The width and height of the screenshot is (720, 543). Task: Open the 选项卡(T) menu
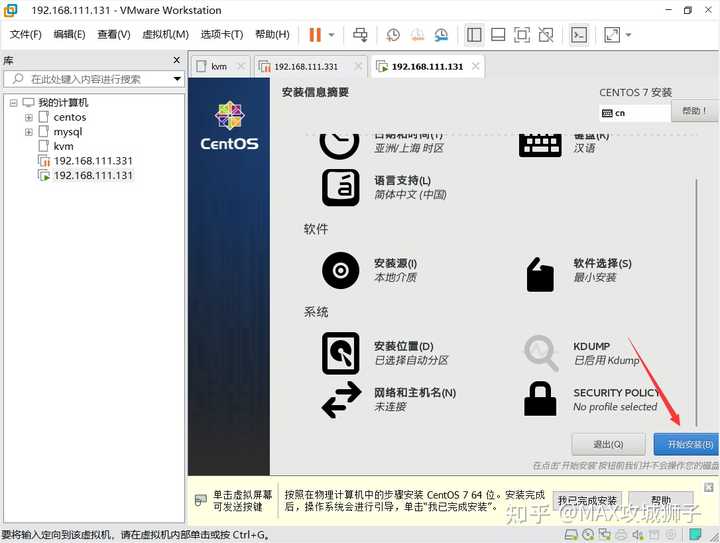(222, 34)
